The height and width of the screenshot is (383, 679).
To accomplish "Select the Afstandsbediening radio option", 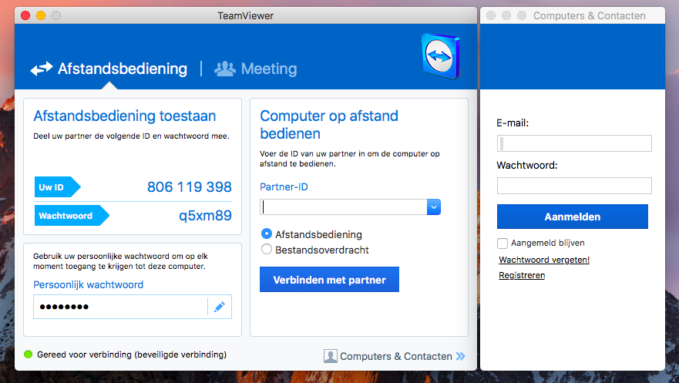I will 266,234.
